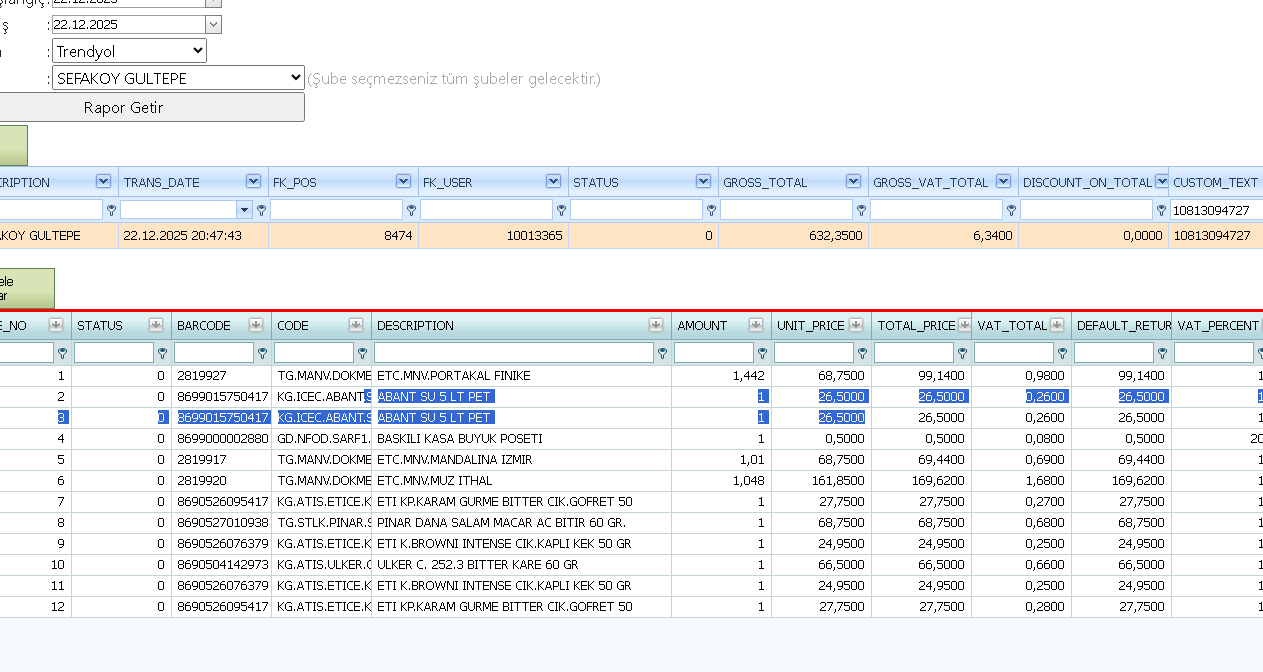Image resolution: width=1263 pixels, height=672 pixels.
Task: Click filter icon under AMOUNT column
Action: tap(762, 353)
